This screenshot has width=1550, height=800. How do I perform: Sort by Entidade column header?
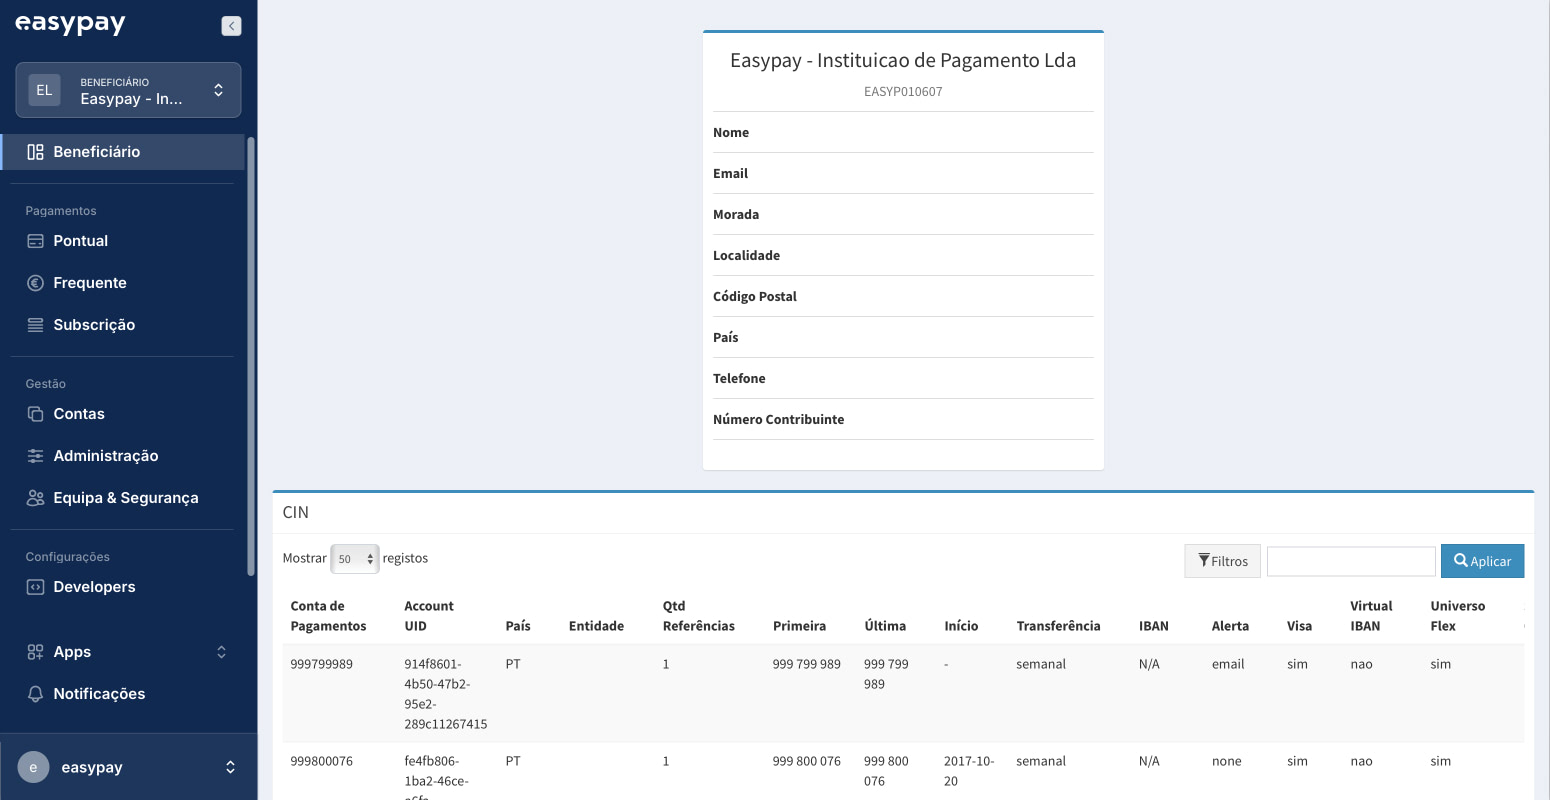[x=596, y=626]
